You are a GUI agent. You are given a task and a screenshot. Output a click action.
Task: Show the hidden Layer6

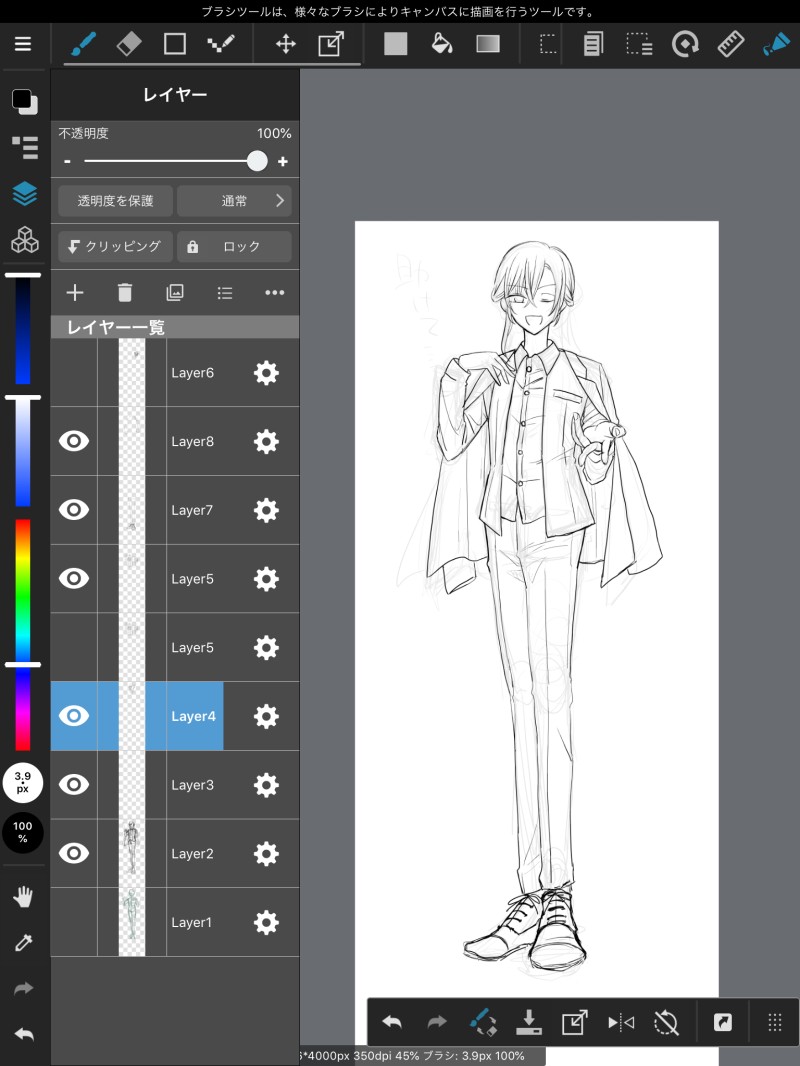(74, 373)
